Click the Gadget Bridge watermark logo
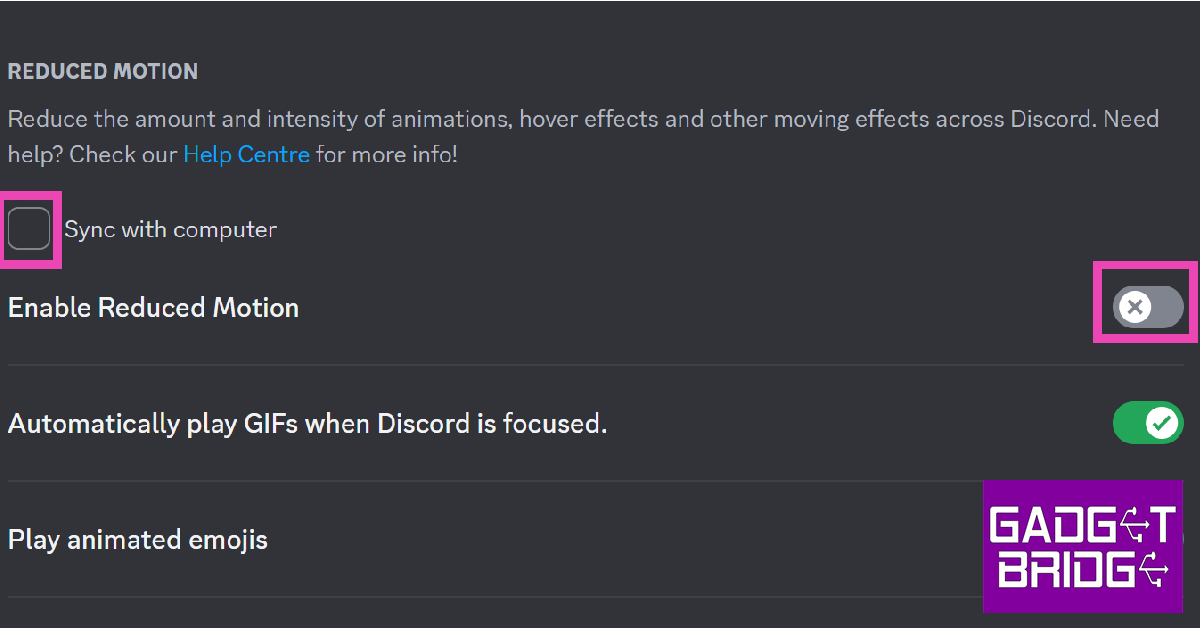Screen dimensions: 1200x628 click(x=1082, y=546)
